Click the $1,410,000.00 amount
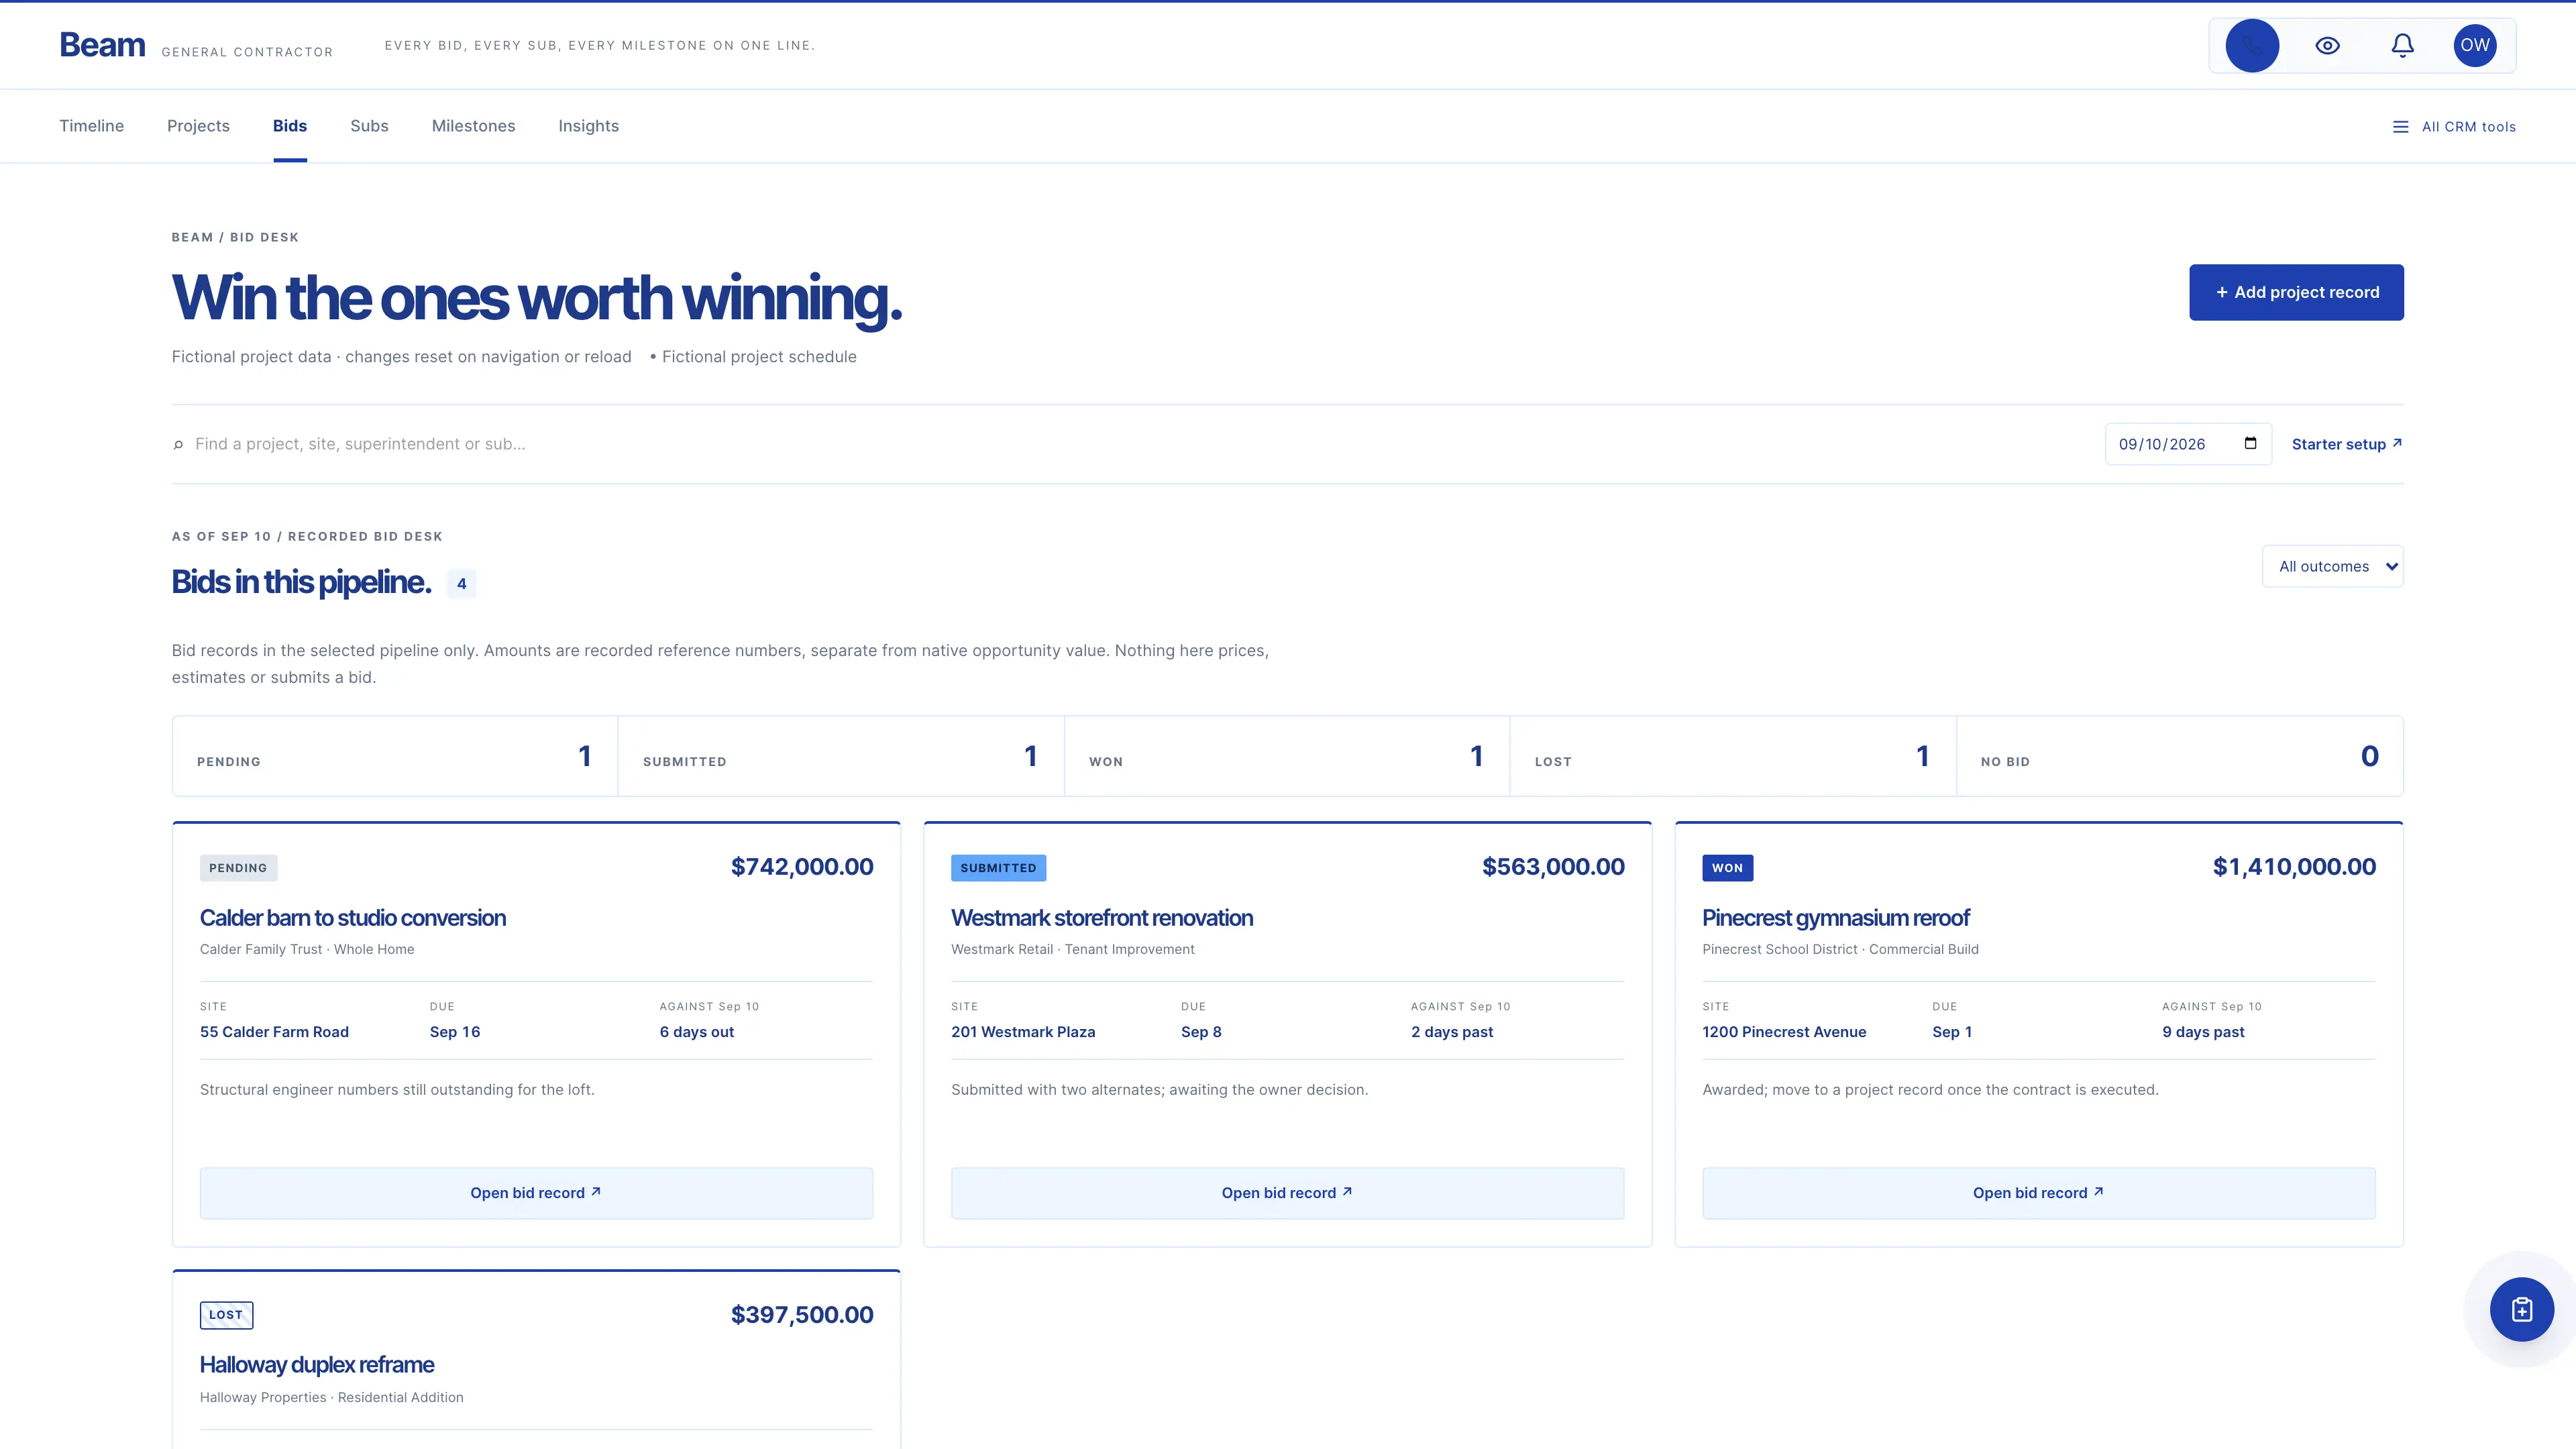The image size is (2576, 1449). point(2294,867)
